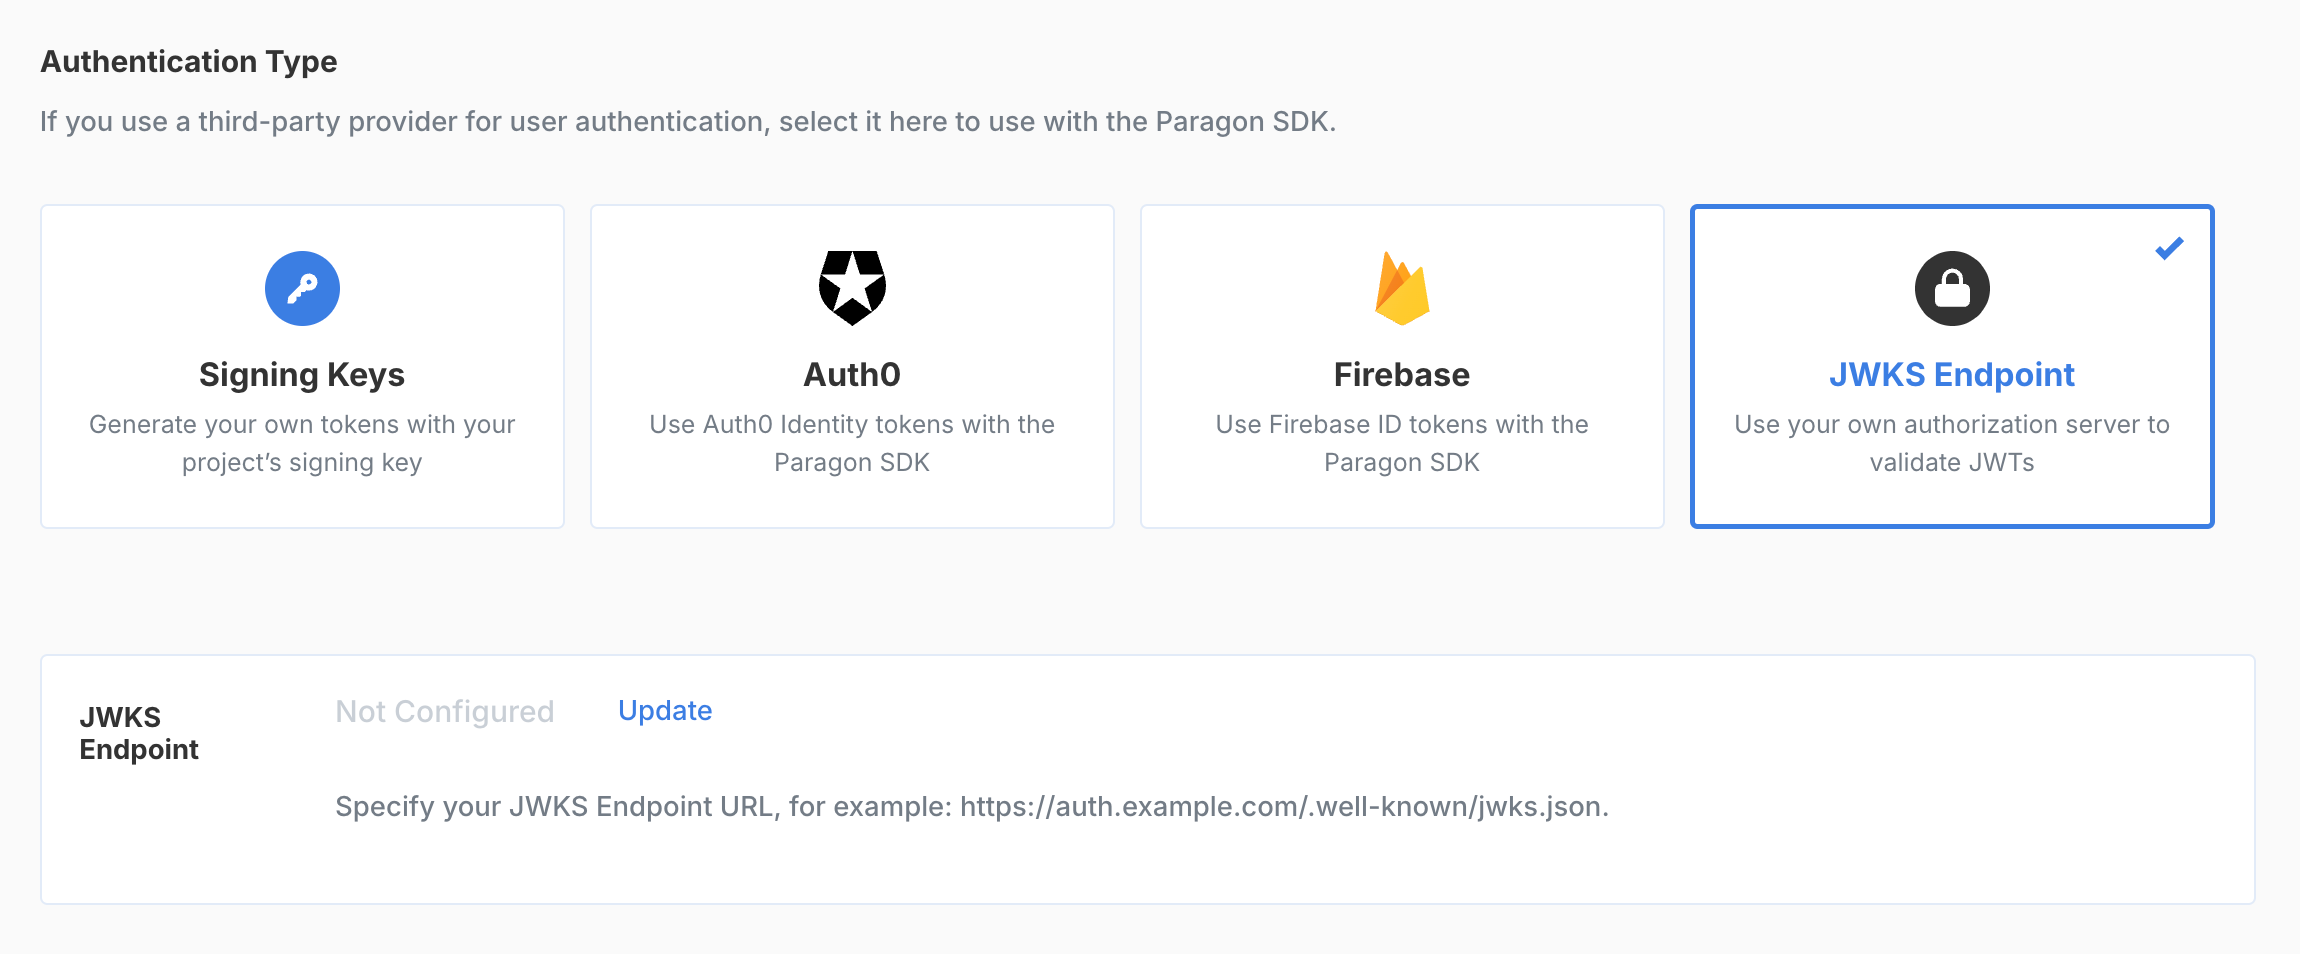Click the third-party provider subtitle text
The image size is (2300, 954).
(688, 122)
